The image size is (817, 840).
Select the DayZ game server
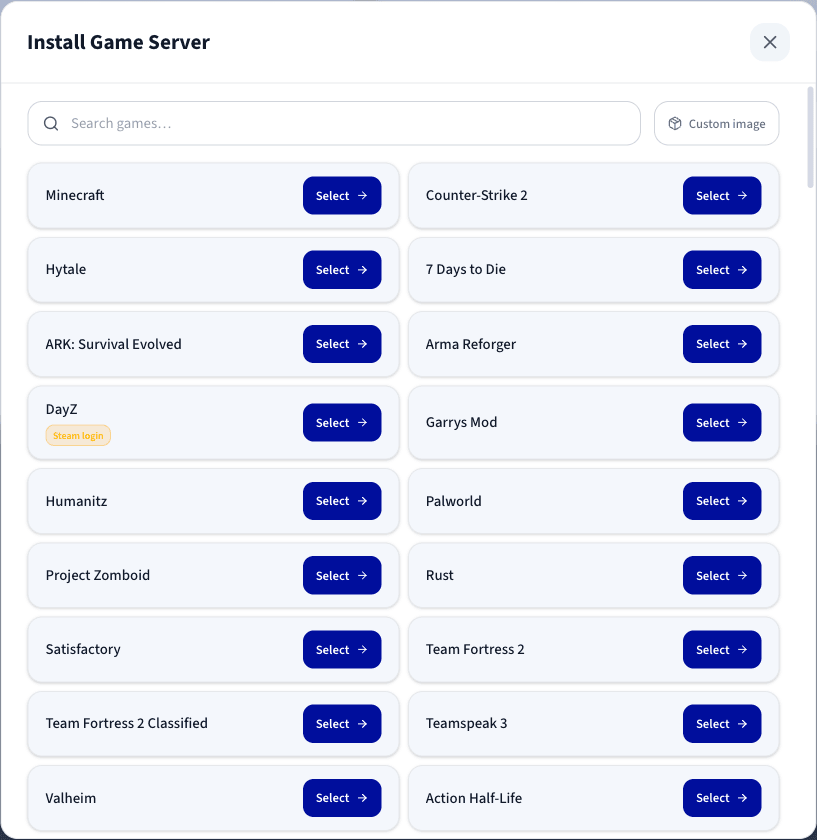coord(342,422)
